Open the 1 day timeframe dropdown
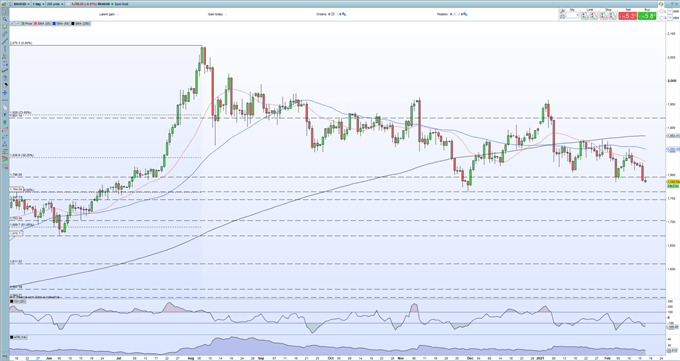 pos(39,4)
